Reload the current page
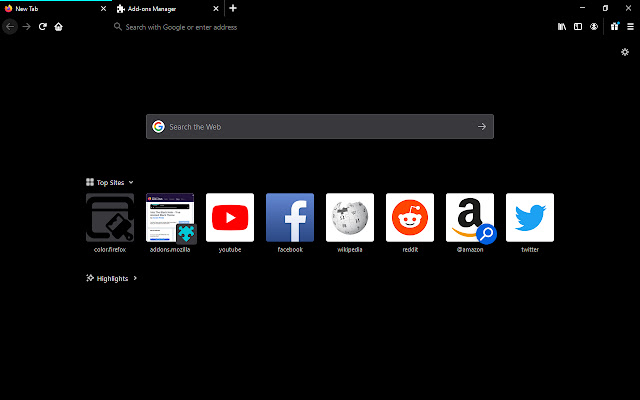 (42, 27)
